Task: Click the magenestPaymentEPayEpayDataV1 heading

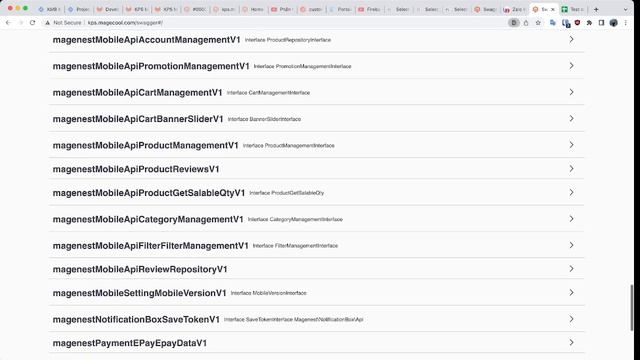Action: click(130, 343)
